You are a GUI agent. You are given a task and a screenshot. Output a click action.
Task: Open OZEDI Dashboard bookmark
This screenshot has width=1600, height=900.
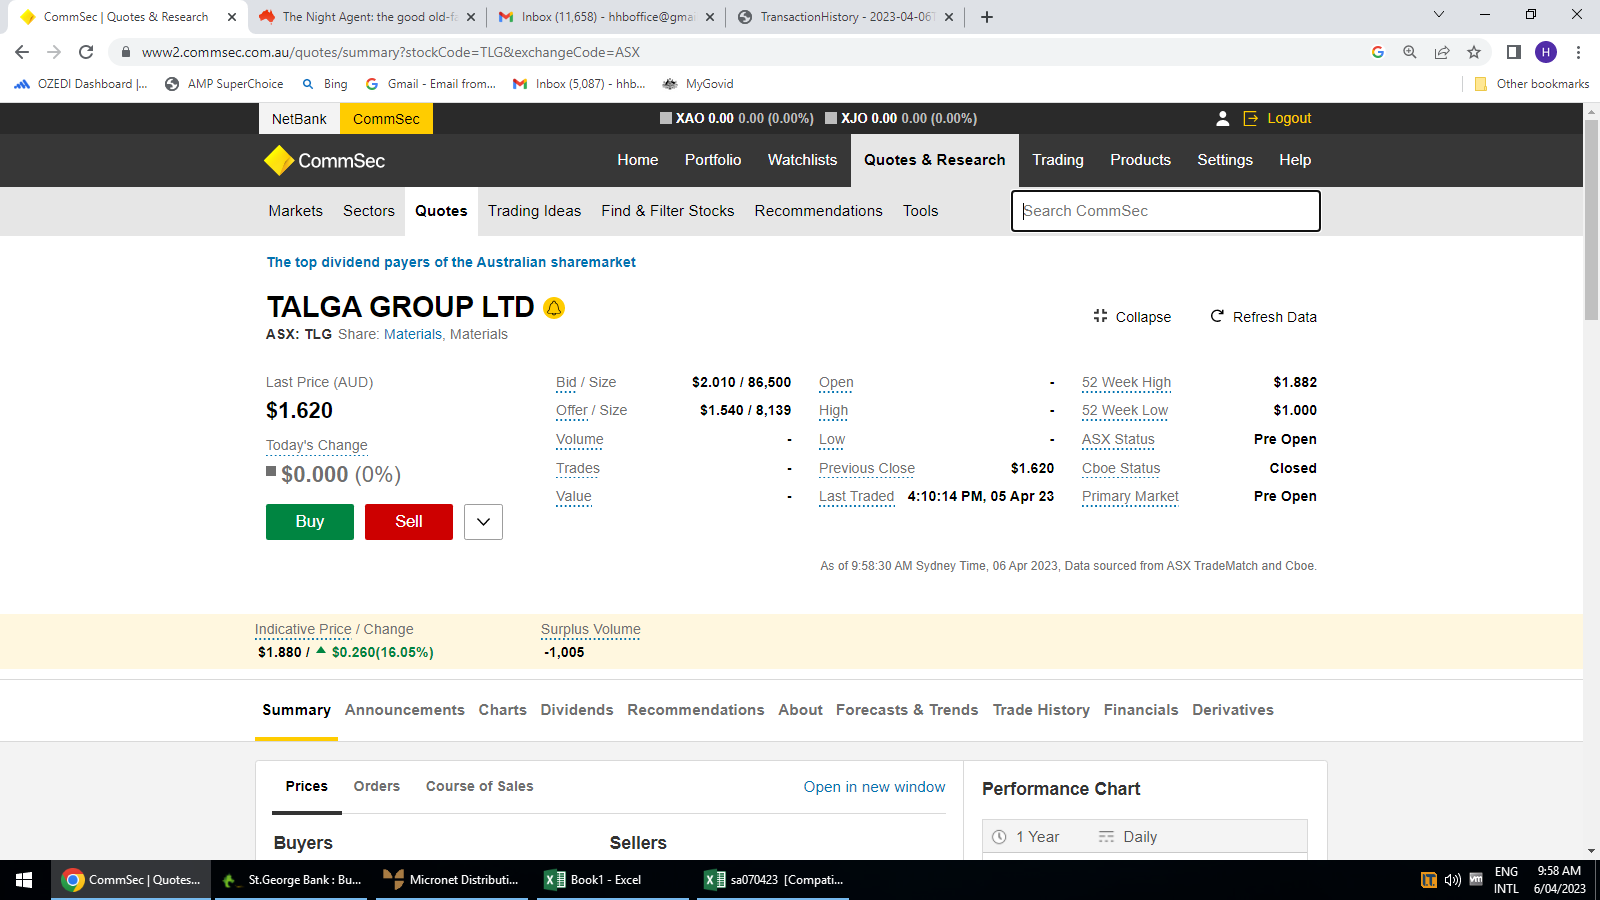(81, 84)
